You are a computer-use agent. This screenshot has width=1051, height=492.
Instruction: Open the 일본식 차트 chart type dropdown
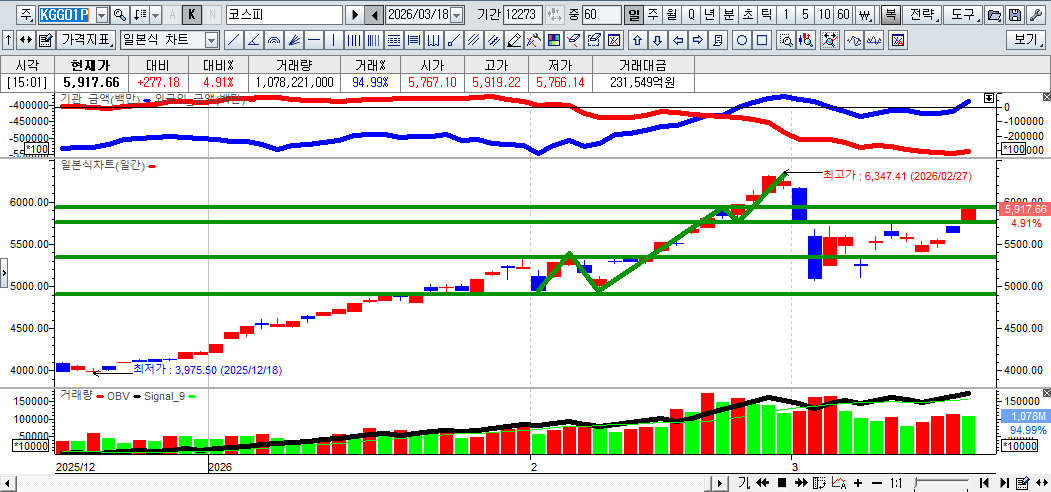click(x=211, y=40)
